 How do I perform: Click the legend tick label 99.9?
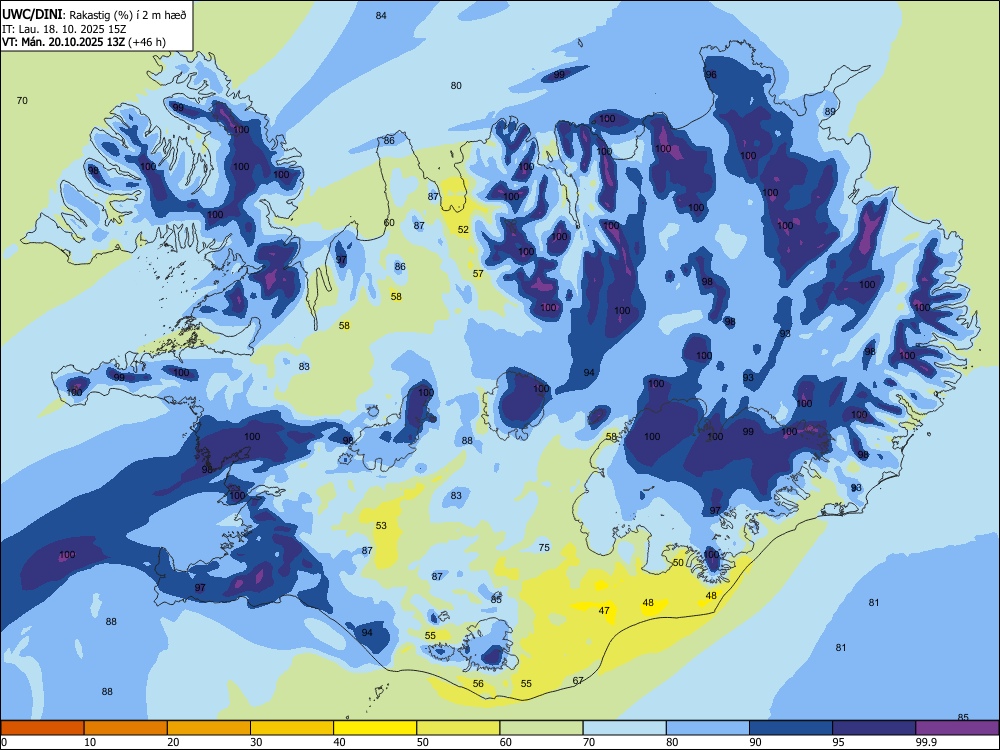(925, 742)
